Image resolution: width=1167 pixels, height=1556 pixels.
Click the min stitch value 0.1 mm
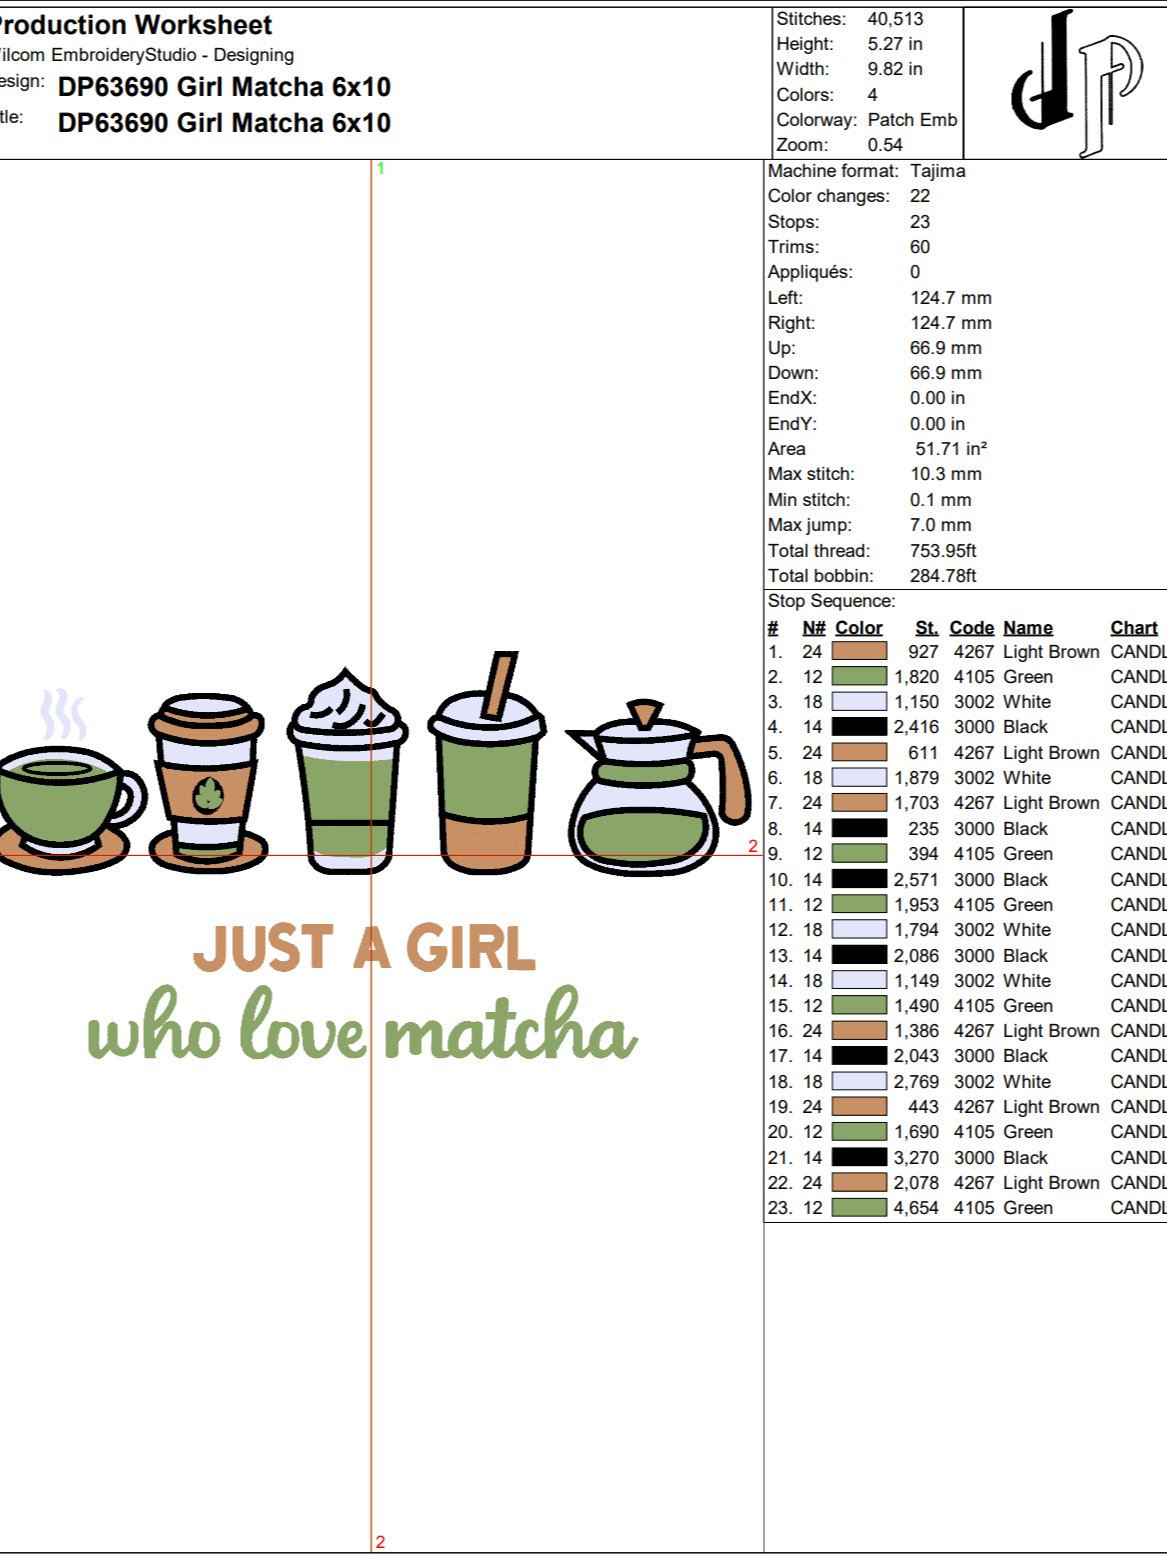click(x=941, y=500)
